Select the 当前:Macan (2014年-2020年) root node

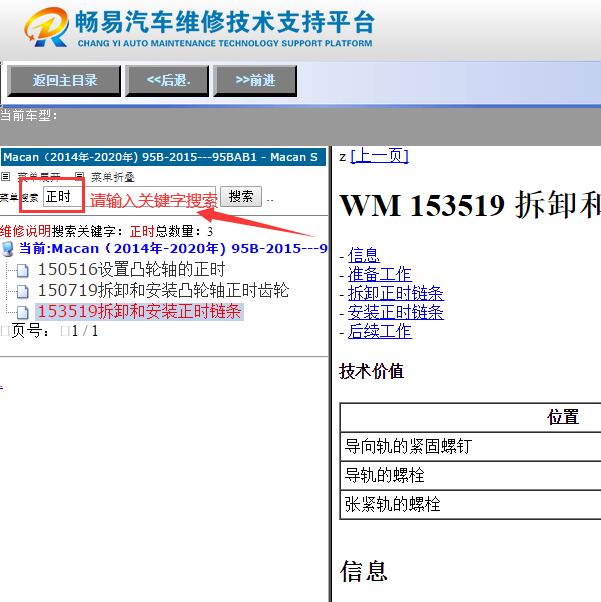tap(173, 248)
